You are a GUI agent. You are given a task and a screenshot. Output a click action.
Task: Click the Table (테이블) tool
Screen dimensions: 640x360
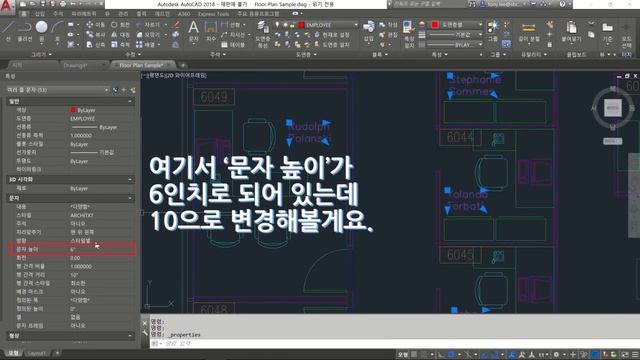(233, 44)
